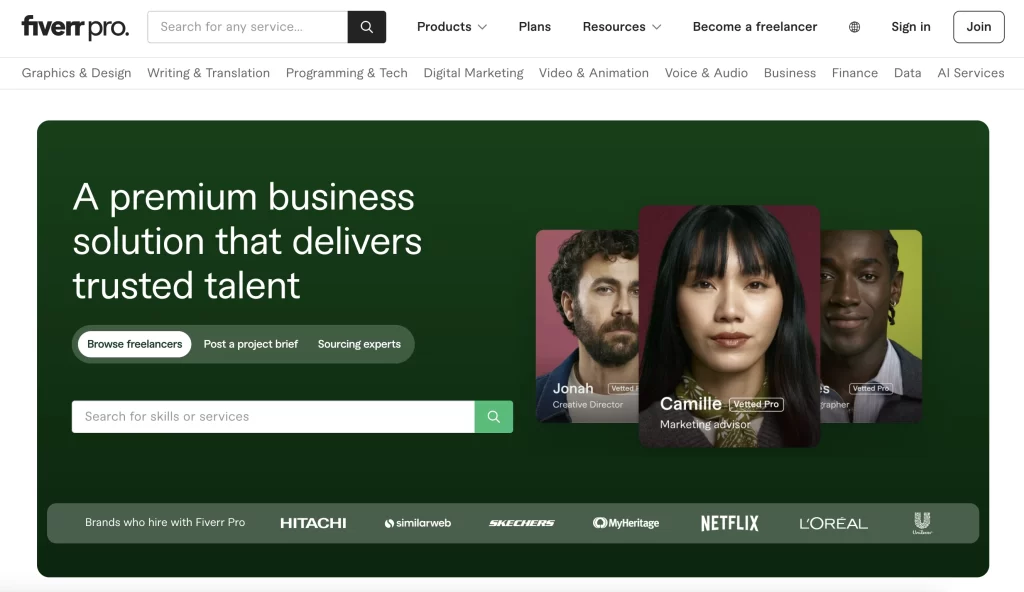Expand the Products dropdown
Screen dimensions: 1024x592
tap(452, 27)
